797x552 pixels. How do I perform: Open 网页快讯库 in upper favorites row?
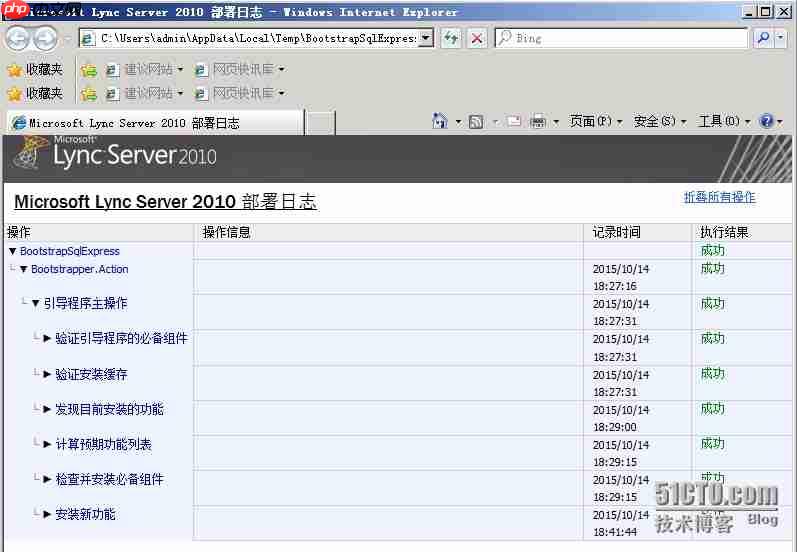coord(240,69)
